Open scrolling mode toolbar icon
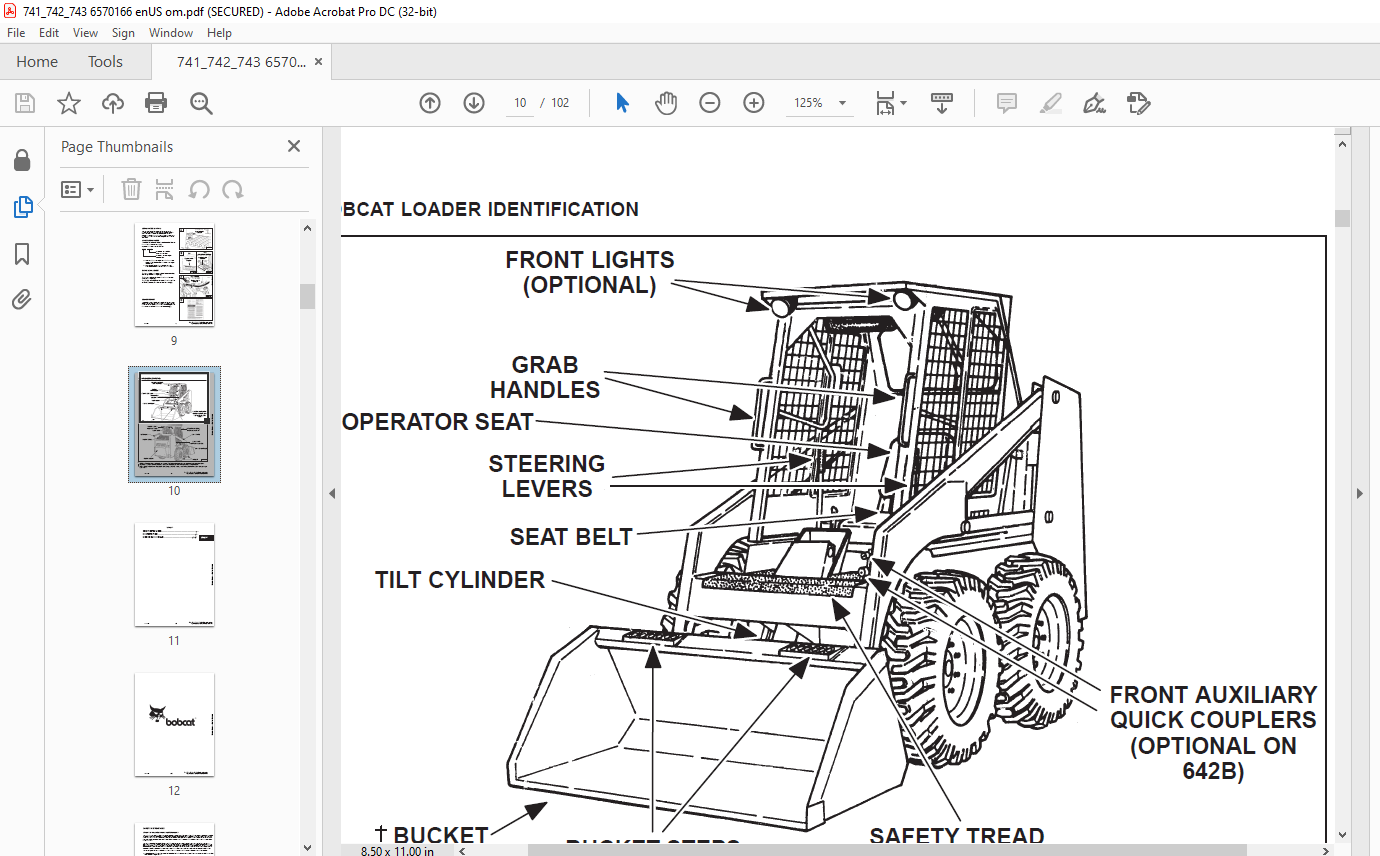Image resolution: width=1380 pixels, height=856 pixels. point(941,103)
